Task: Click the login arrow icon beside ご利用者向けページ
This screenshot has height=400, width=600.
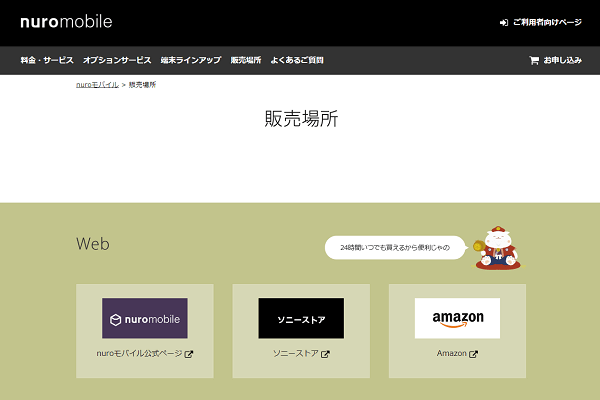Action: tap(504, 23)
